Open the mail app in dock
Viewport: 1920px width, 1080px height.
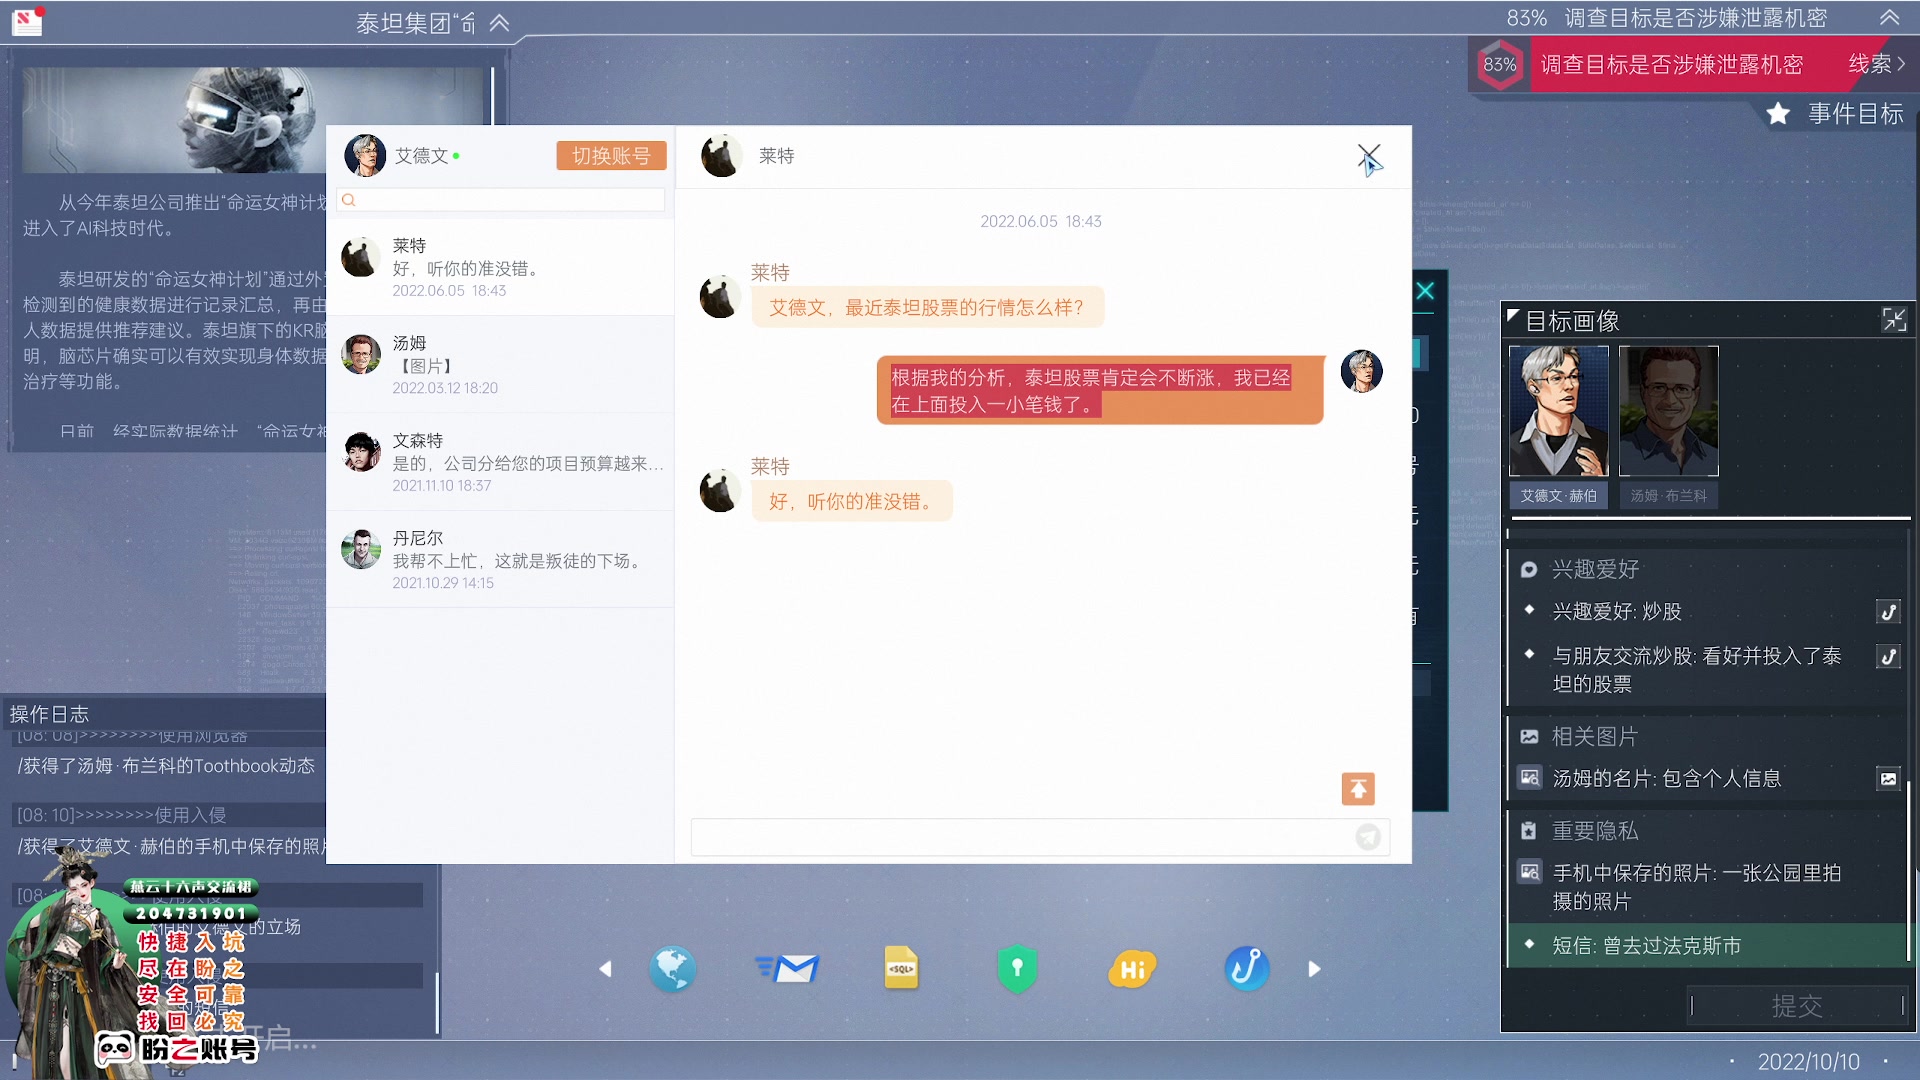click(x=787, y=968)
